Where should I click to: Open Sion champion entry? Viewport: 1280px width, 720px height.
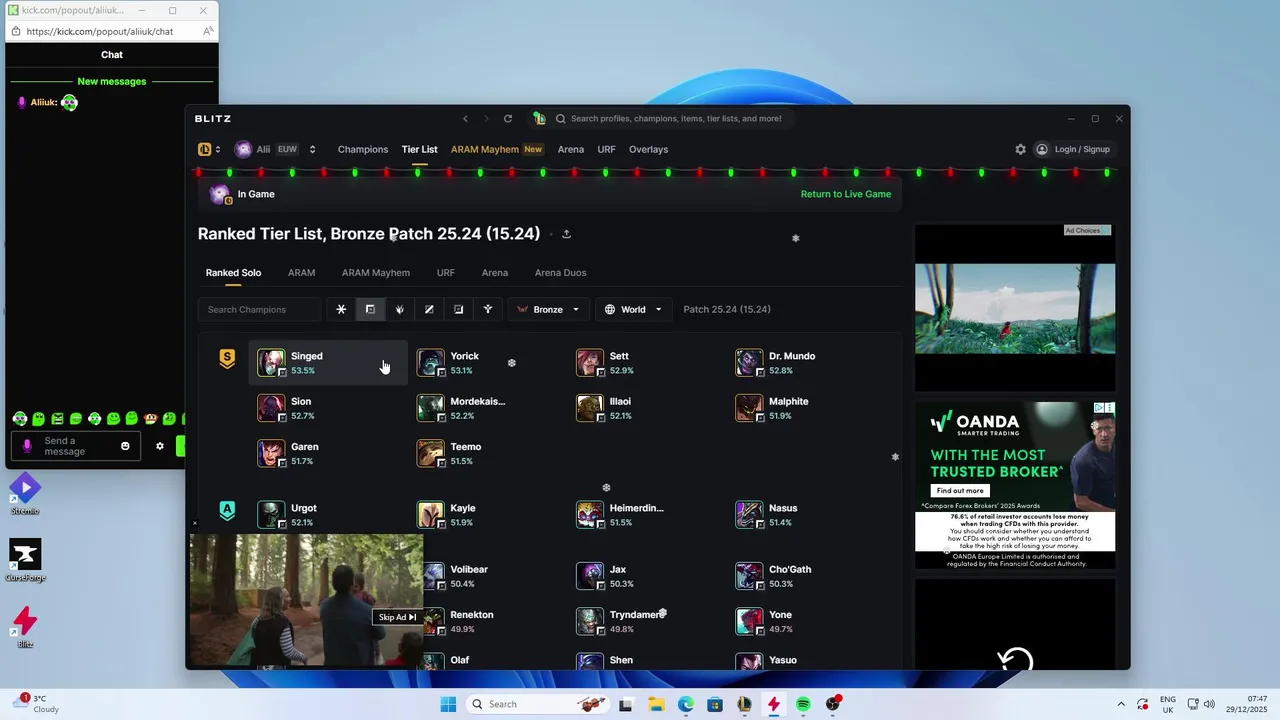point(328,408)
